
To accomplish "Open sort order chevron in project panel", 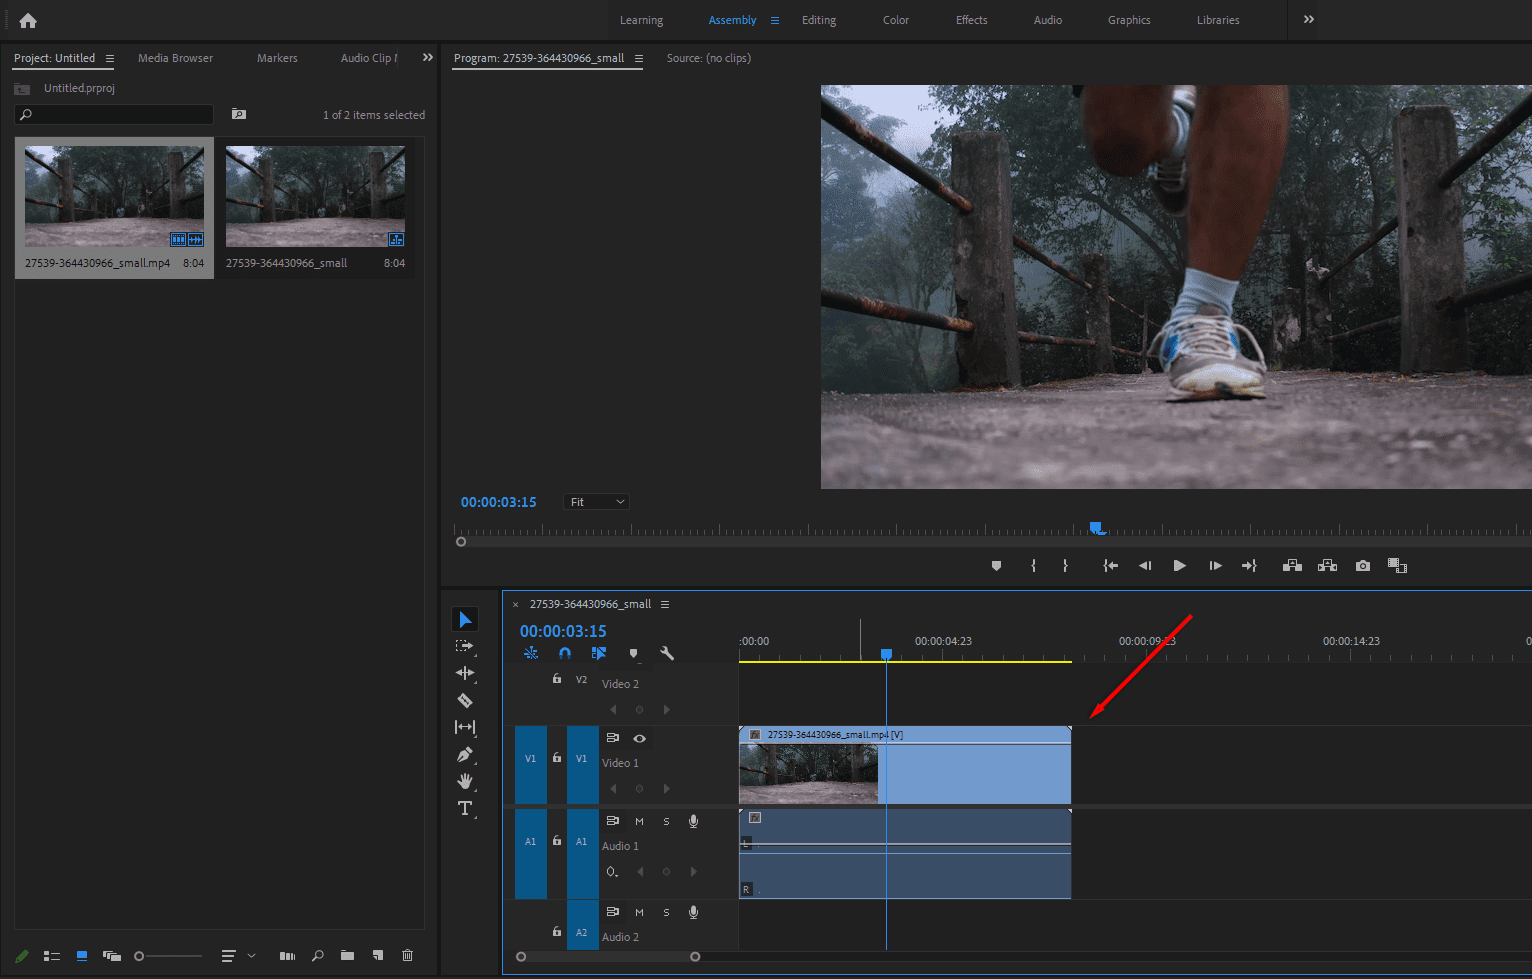I will pyautogui.click(x=252, y=955).
